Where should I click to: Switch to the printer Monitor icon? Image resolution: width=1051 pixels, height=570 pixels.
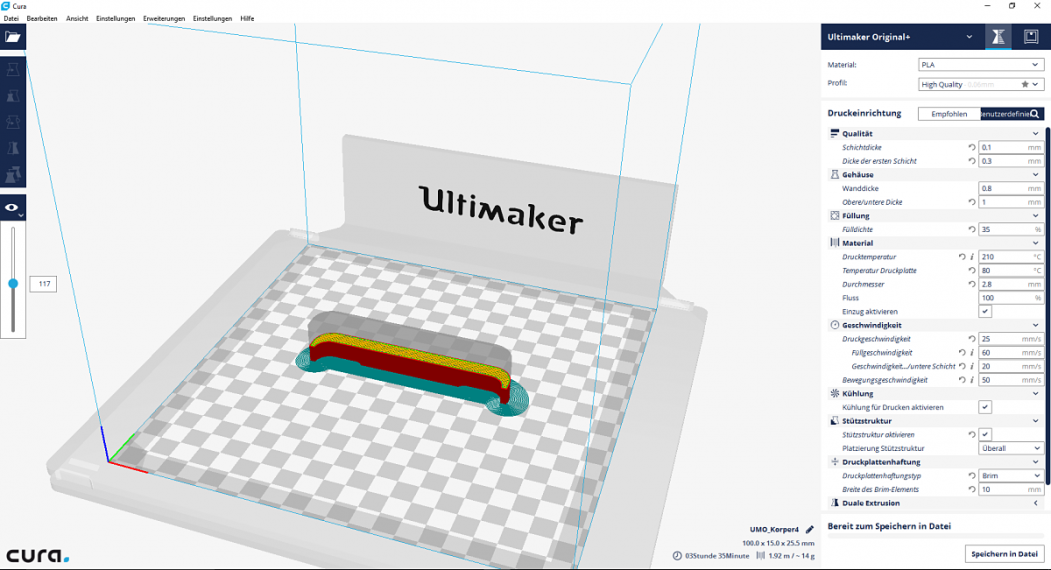click(1031, 37)
